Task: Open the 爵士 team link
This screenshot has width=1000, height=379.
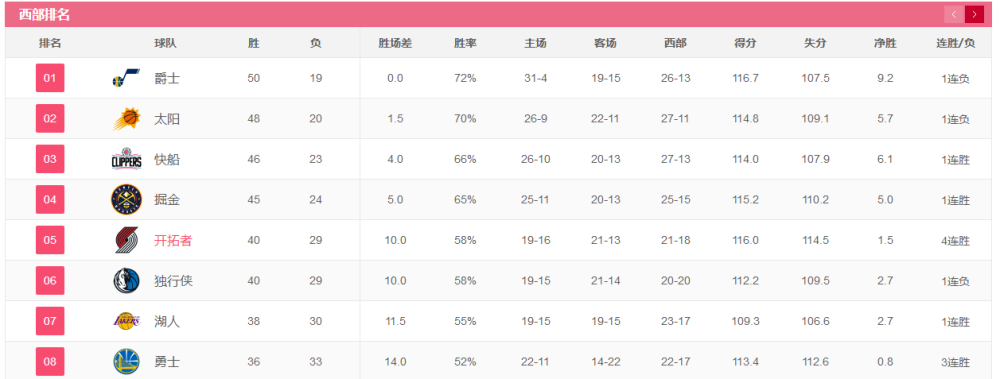Action: click(166, 78)
